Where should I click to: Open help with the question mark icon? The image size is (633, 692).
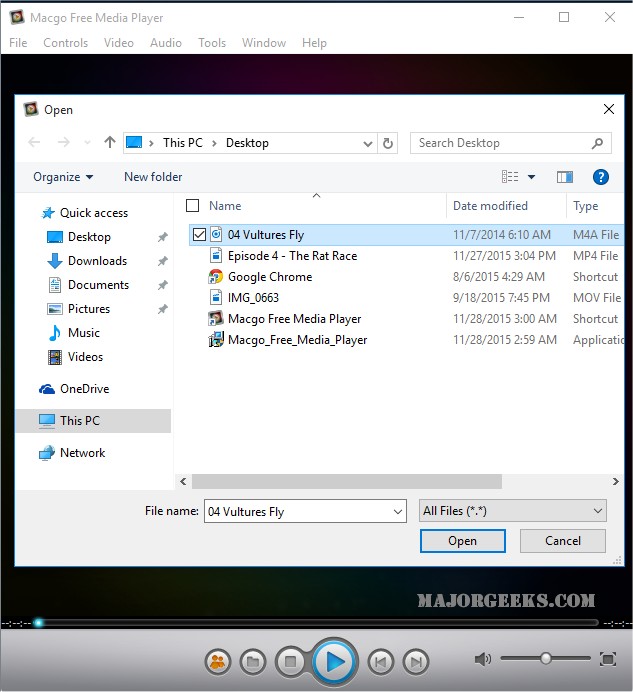click(600, 177)
